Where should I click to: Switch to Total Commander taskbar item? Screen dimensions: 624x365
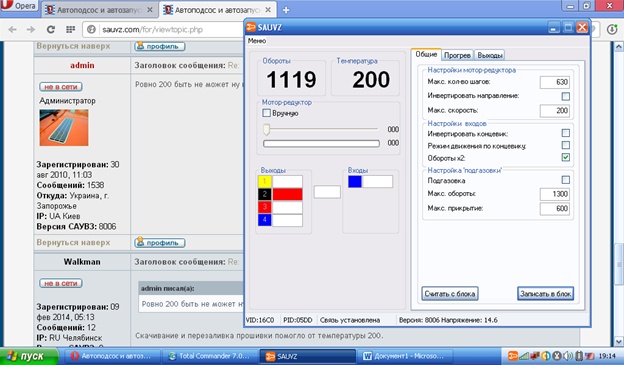[x=209, y=356]
